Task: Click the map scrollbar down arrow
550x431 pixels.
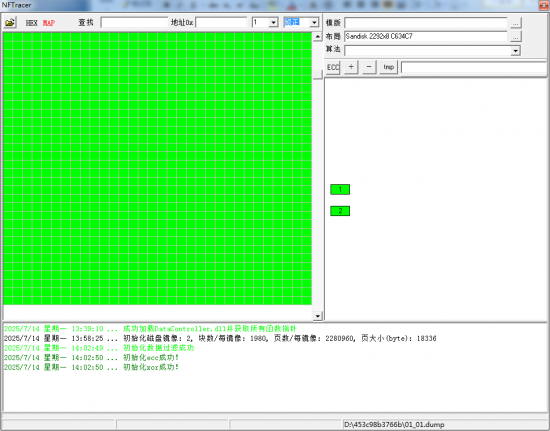Action: coord(317,316)
